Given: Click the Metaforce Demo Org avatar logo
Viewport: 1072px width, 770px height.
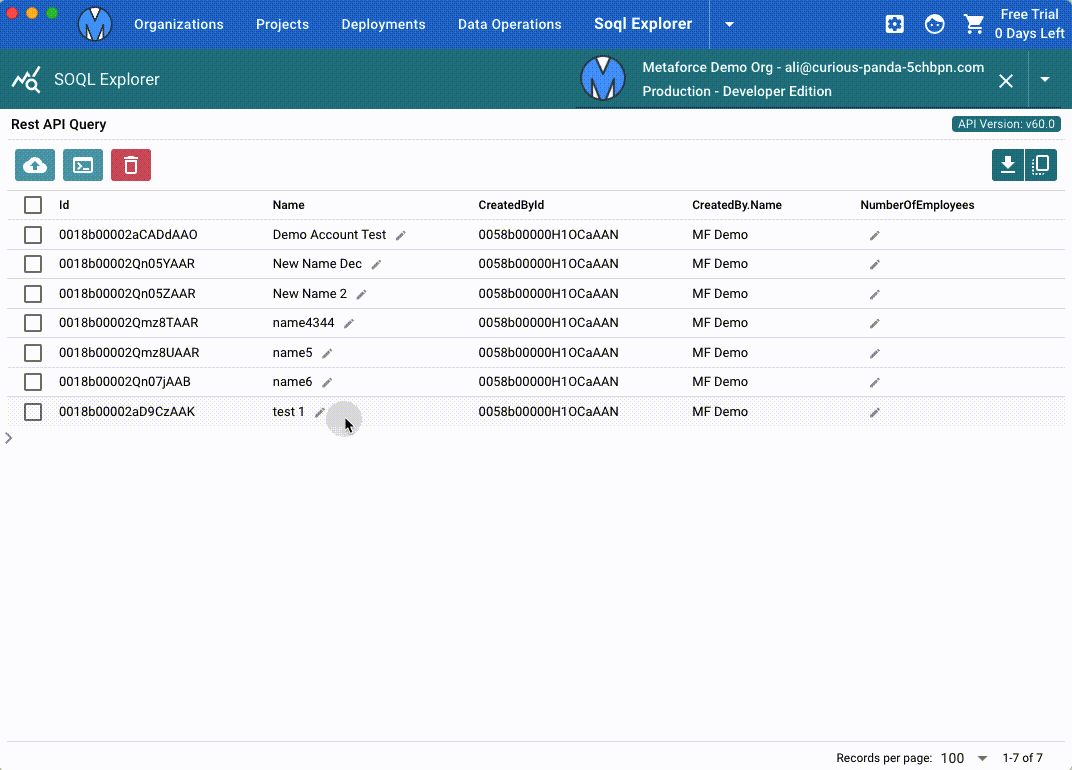Looking at the screenshot, I should [602, 79].
